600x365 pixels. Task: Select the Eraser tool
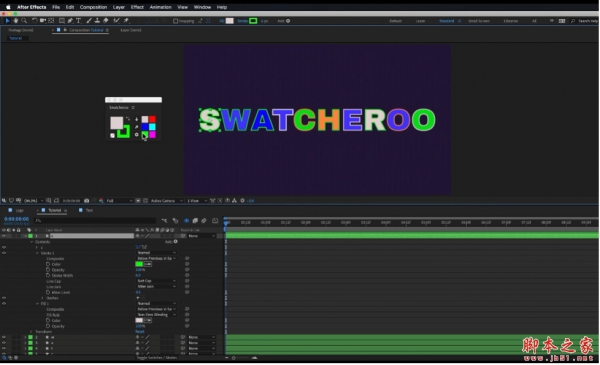[106, 21]
